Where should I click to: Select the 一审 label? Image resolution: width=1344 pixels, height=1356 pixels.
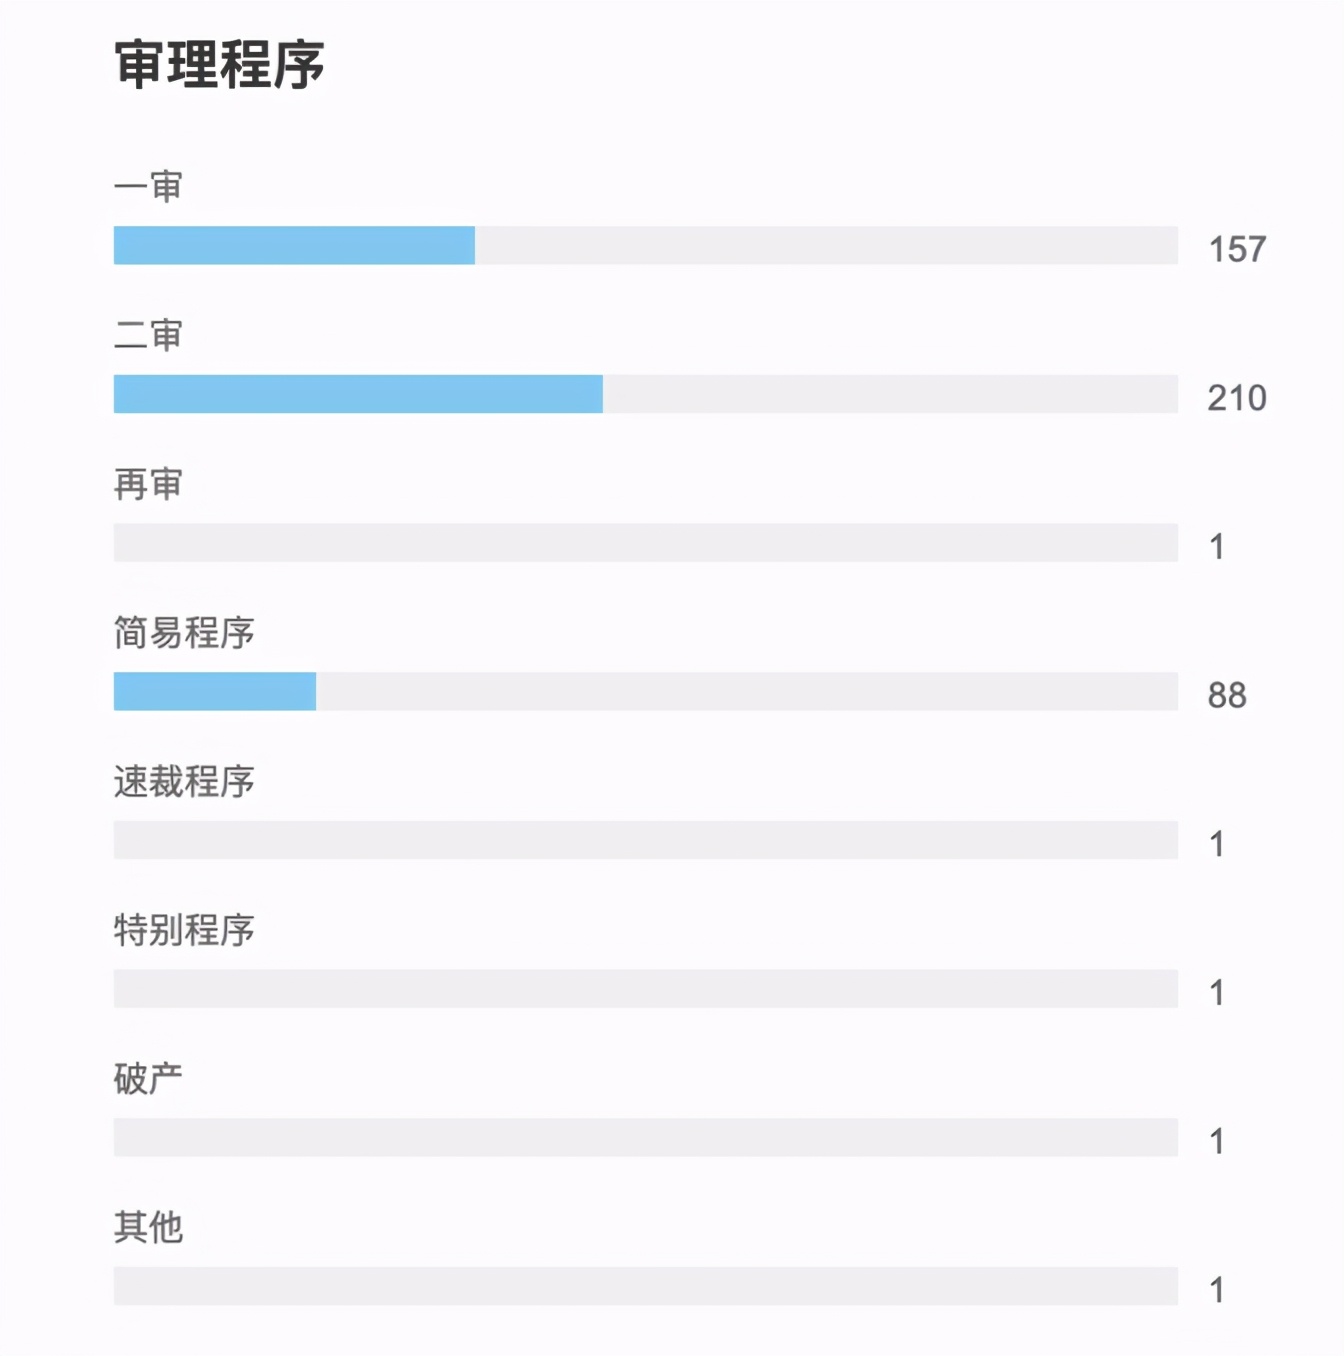click(x=148, y=187)
